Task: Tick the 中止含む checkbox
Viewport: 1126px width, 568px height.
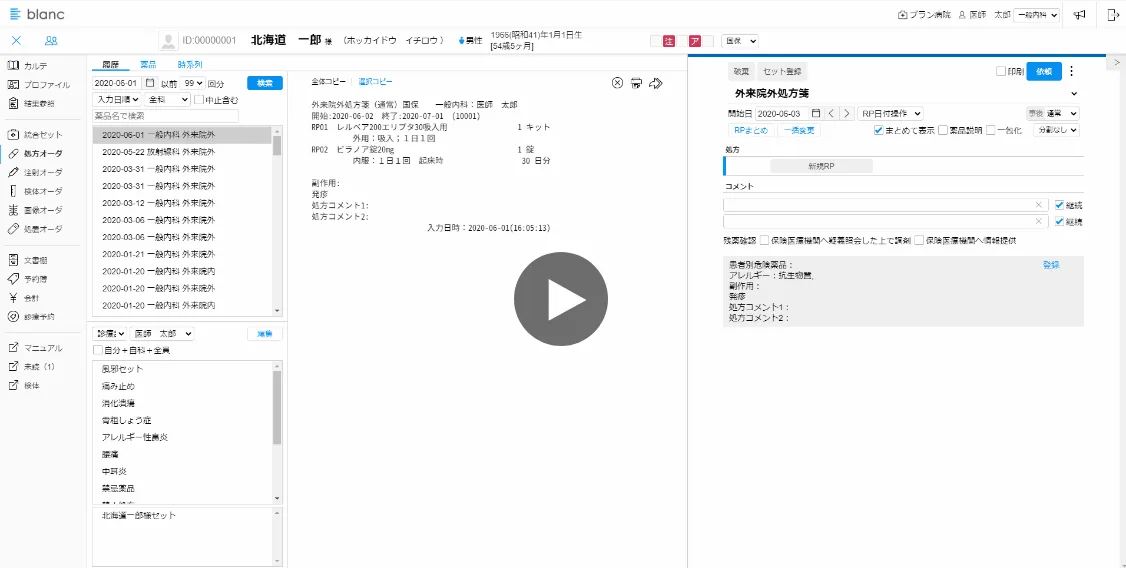Action: (x=199, y=100)
